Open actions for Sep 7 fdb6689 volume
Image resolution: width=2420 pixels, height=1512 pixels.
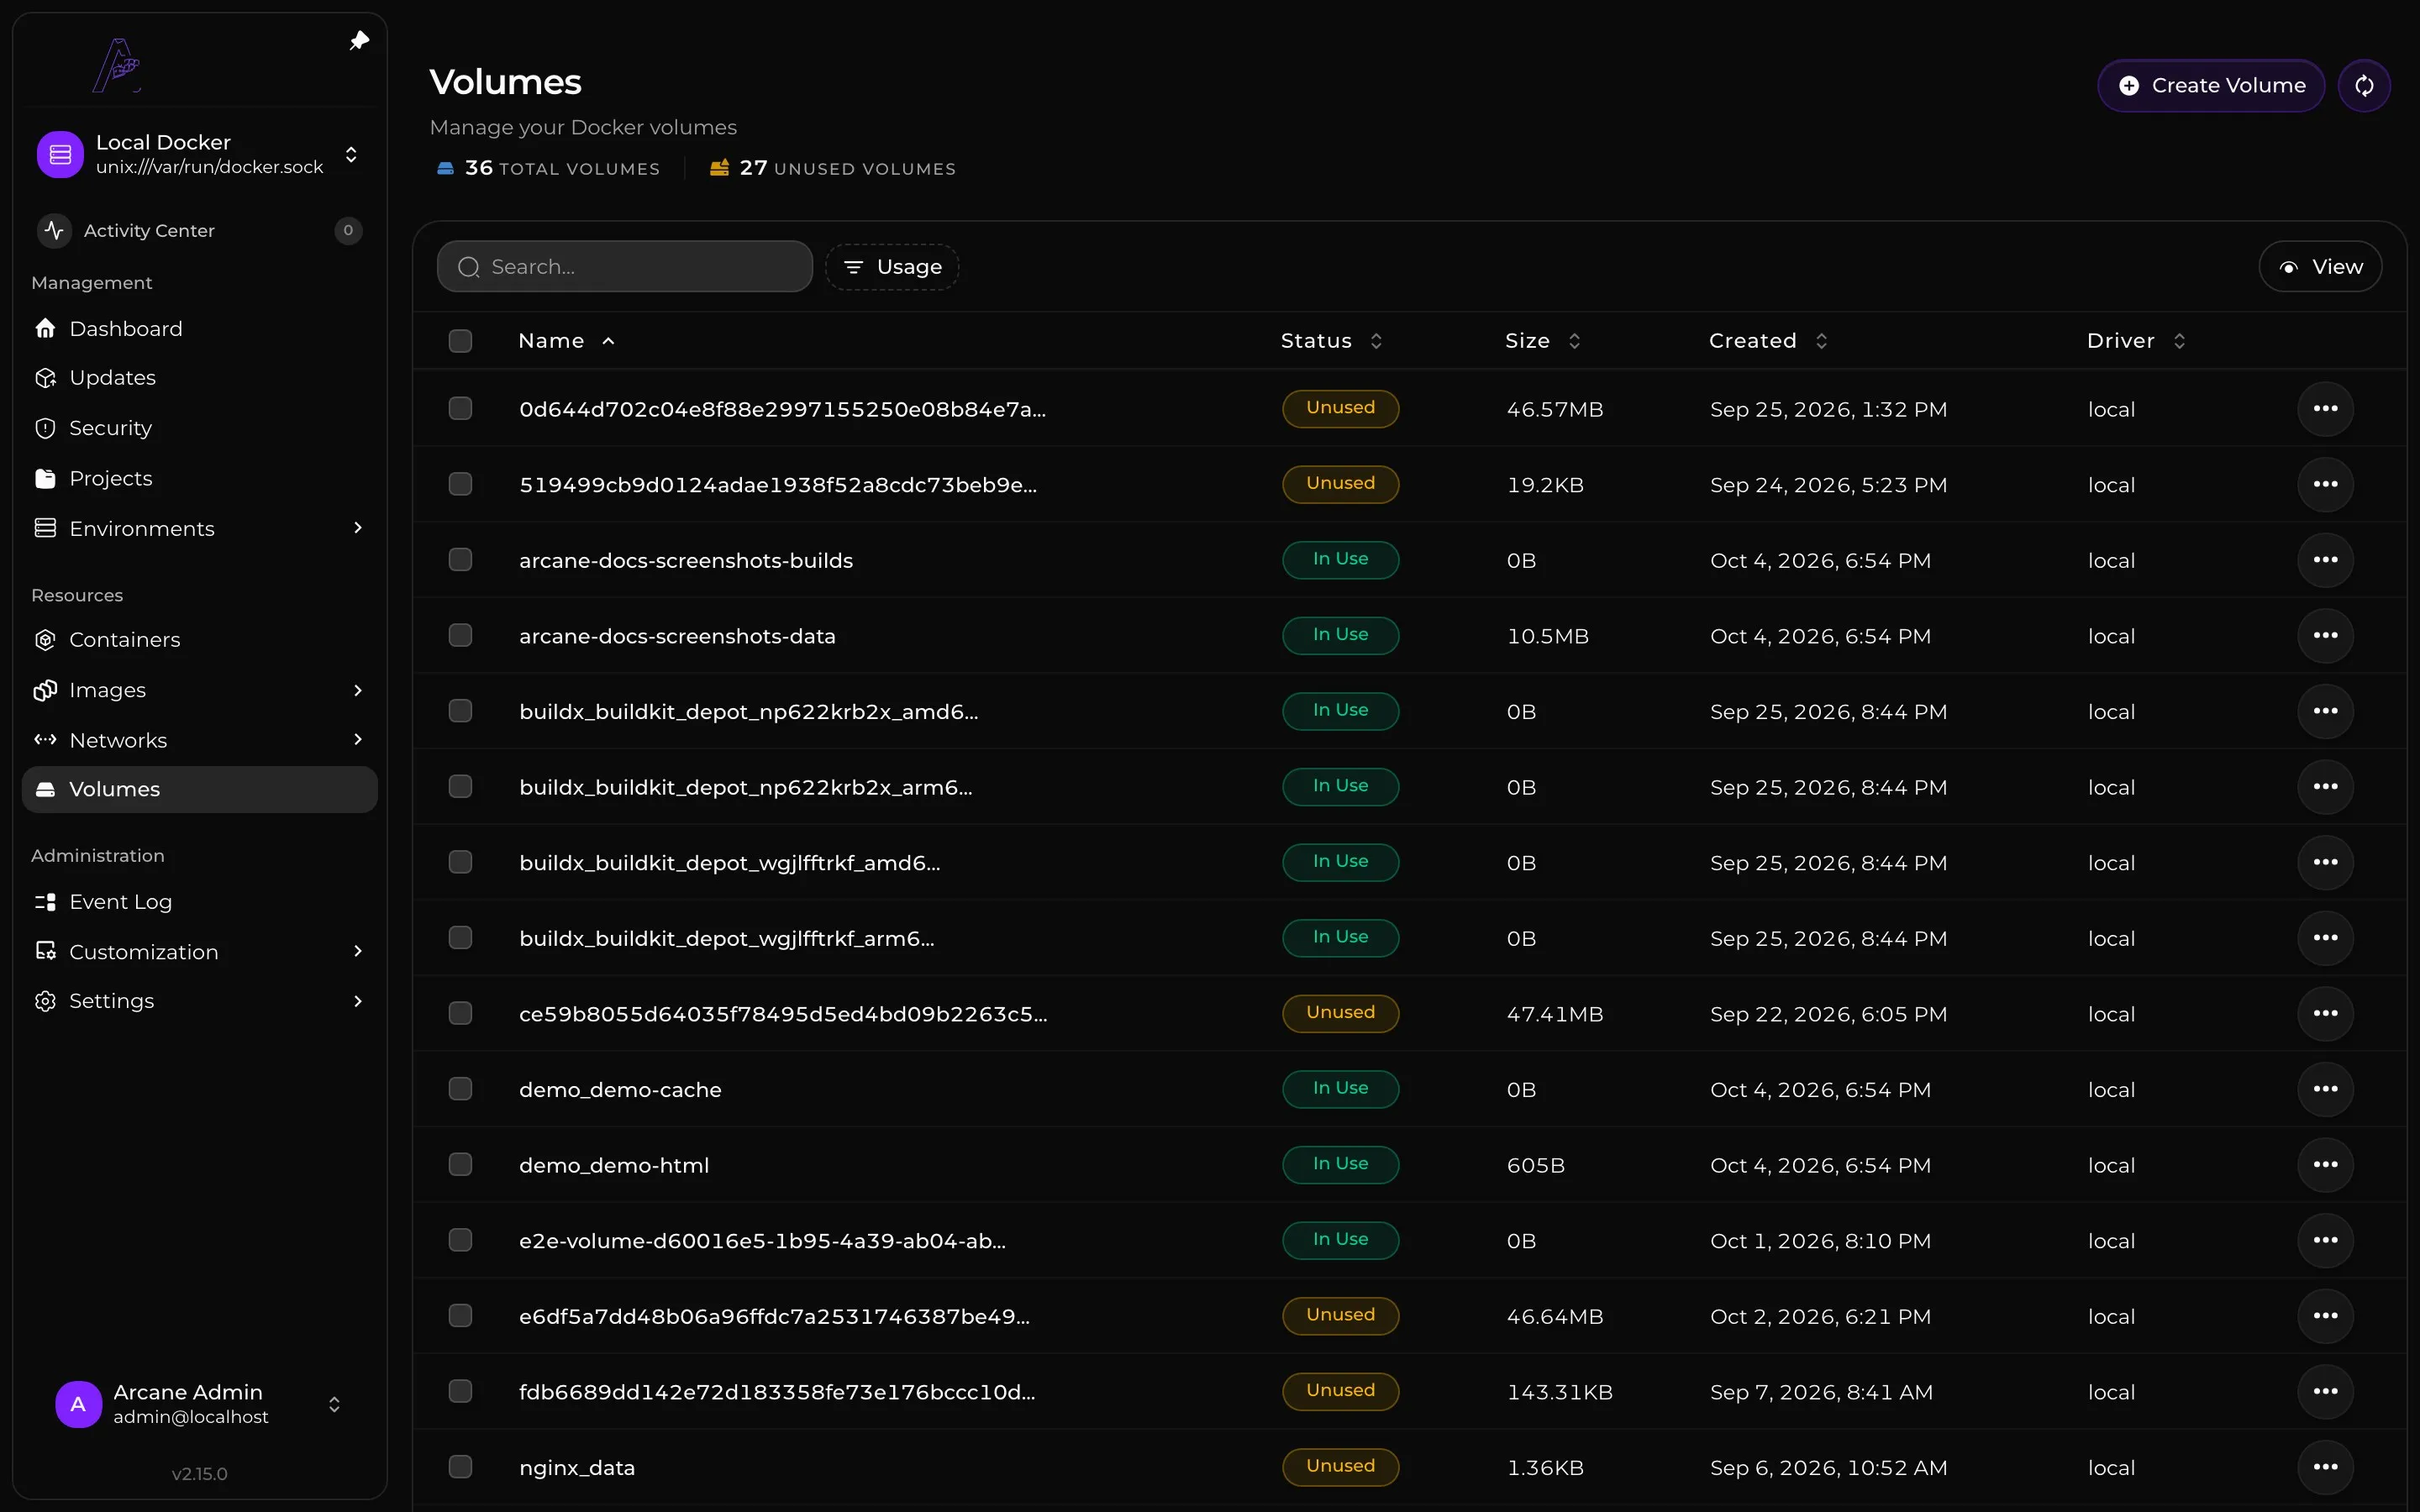(x=2325, y=1392)
